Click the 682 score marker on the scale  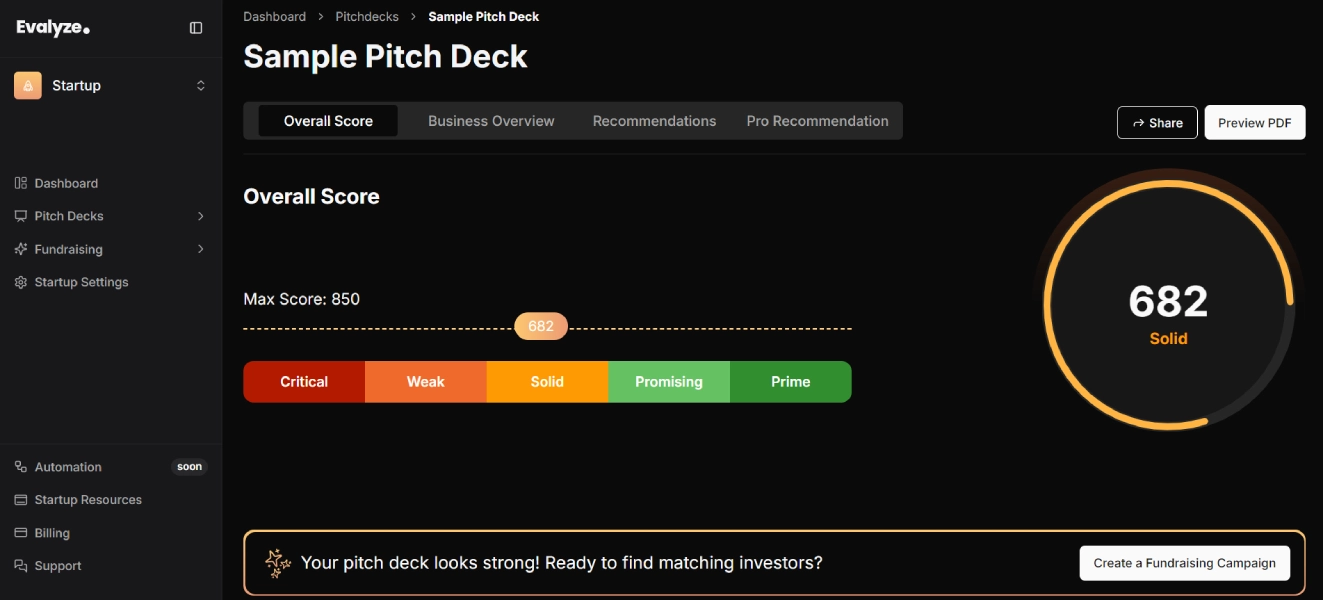[540, 326]
